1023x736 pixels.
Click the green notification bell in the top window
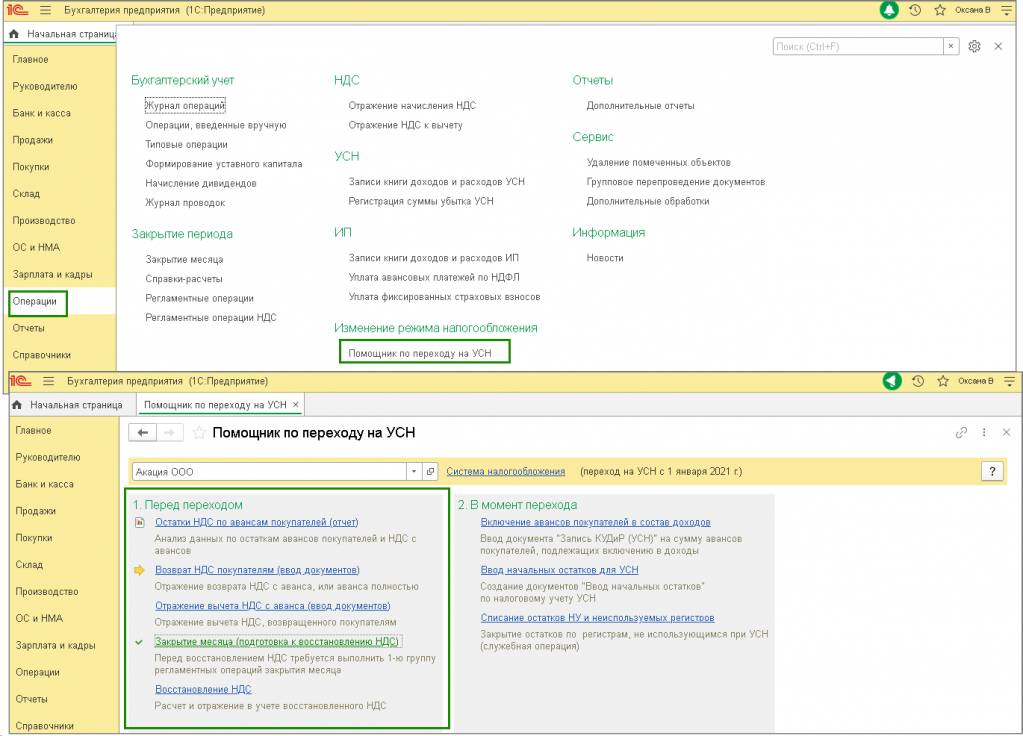(x=889, y=10)
